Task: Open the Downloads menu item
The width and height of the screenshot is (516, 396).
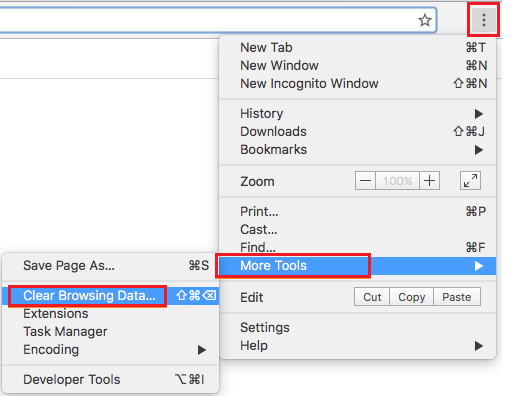Action: click(357, 132)
